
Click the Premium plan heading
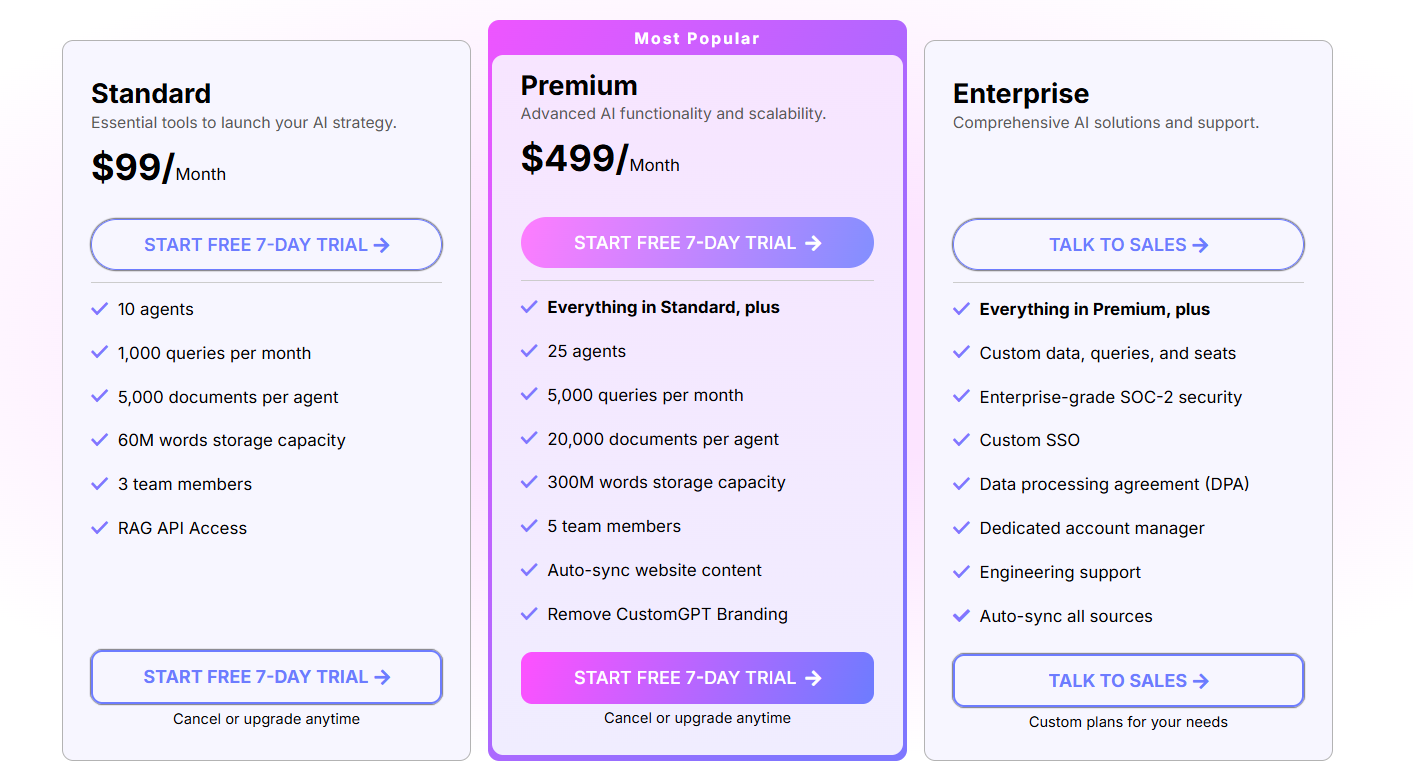point(579,85)
